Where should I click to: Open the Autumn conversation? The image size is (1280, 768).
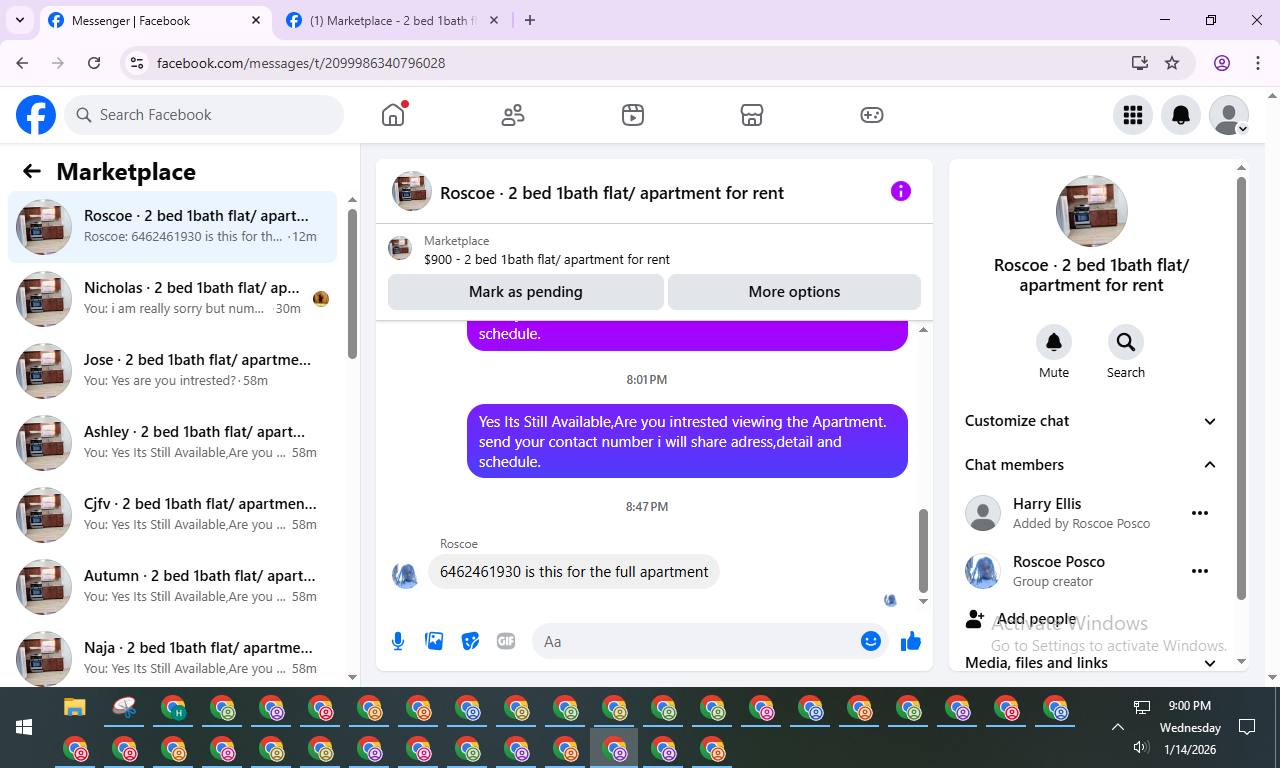coord(173,587)
